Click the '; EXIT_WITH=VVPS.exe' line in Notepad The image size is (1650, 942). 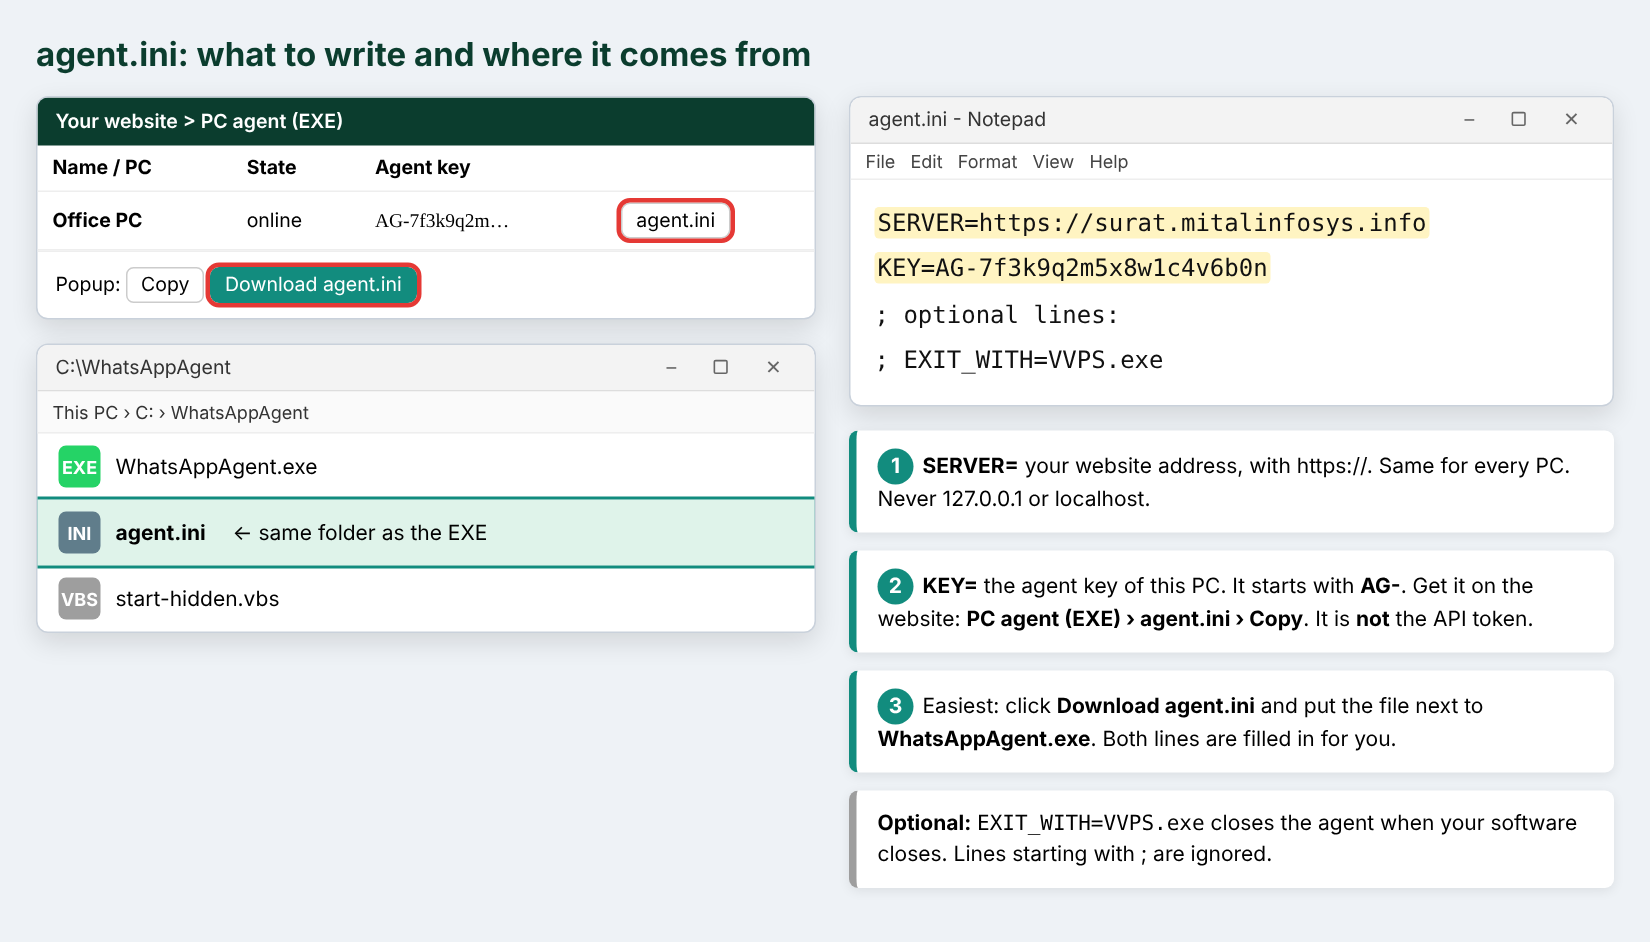(x=1019, y=360)
